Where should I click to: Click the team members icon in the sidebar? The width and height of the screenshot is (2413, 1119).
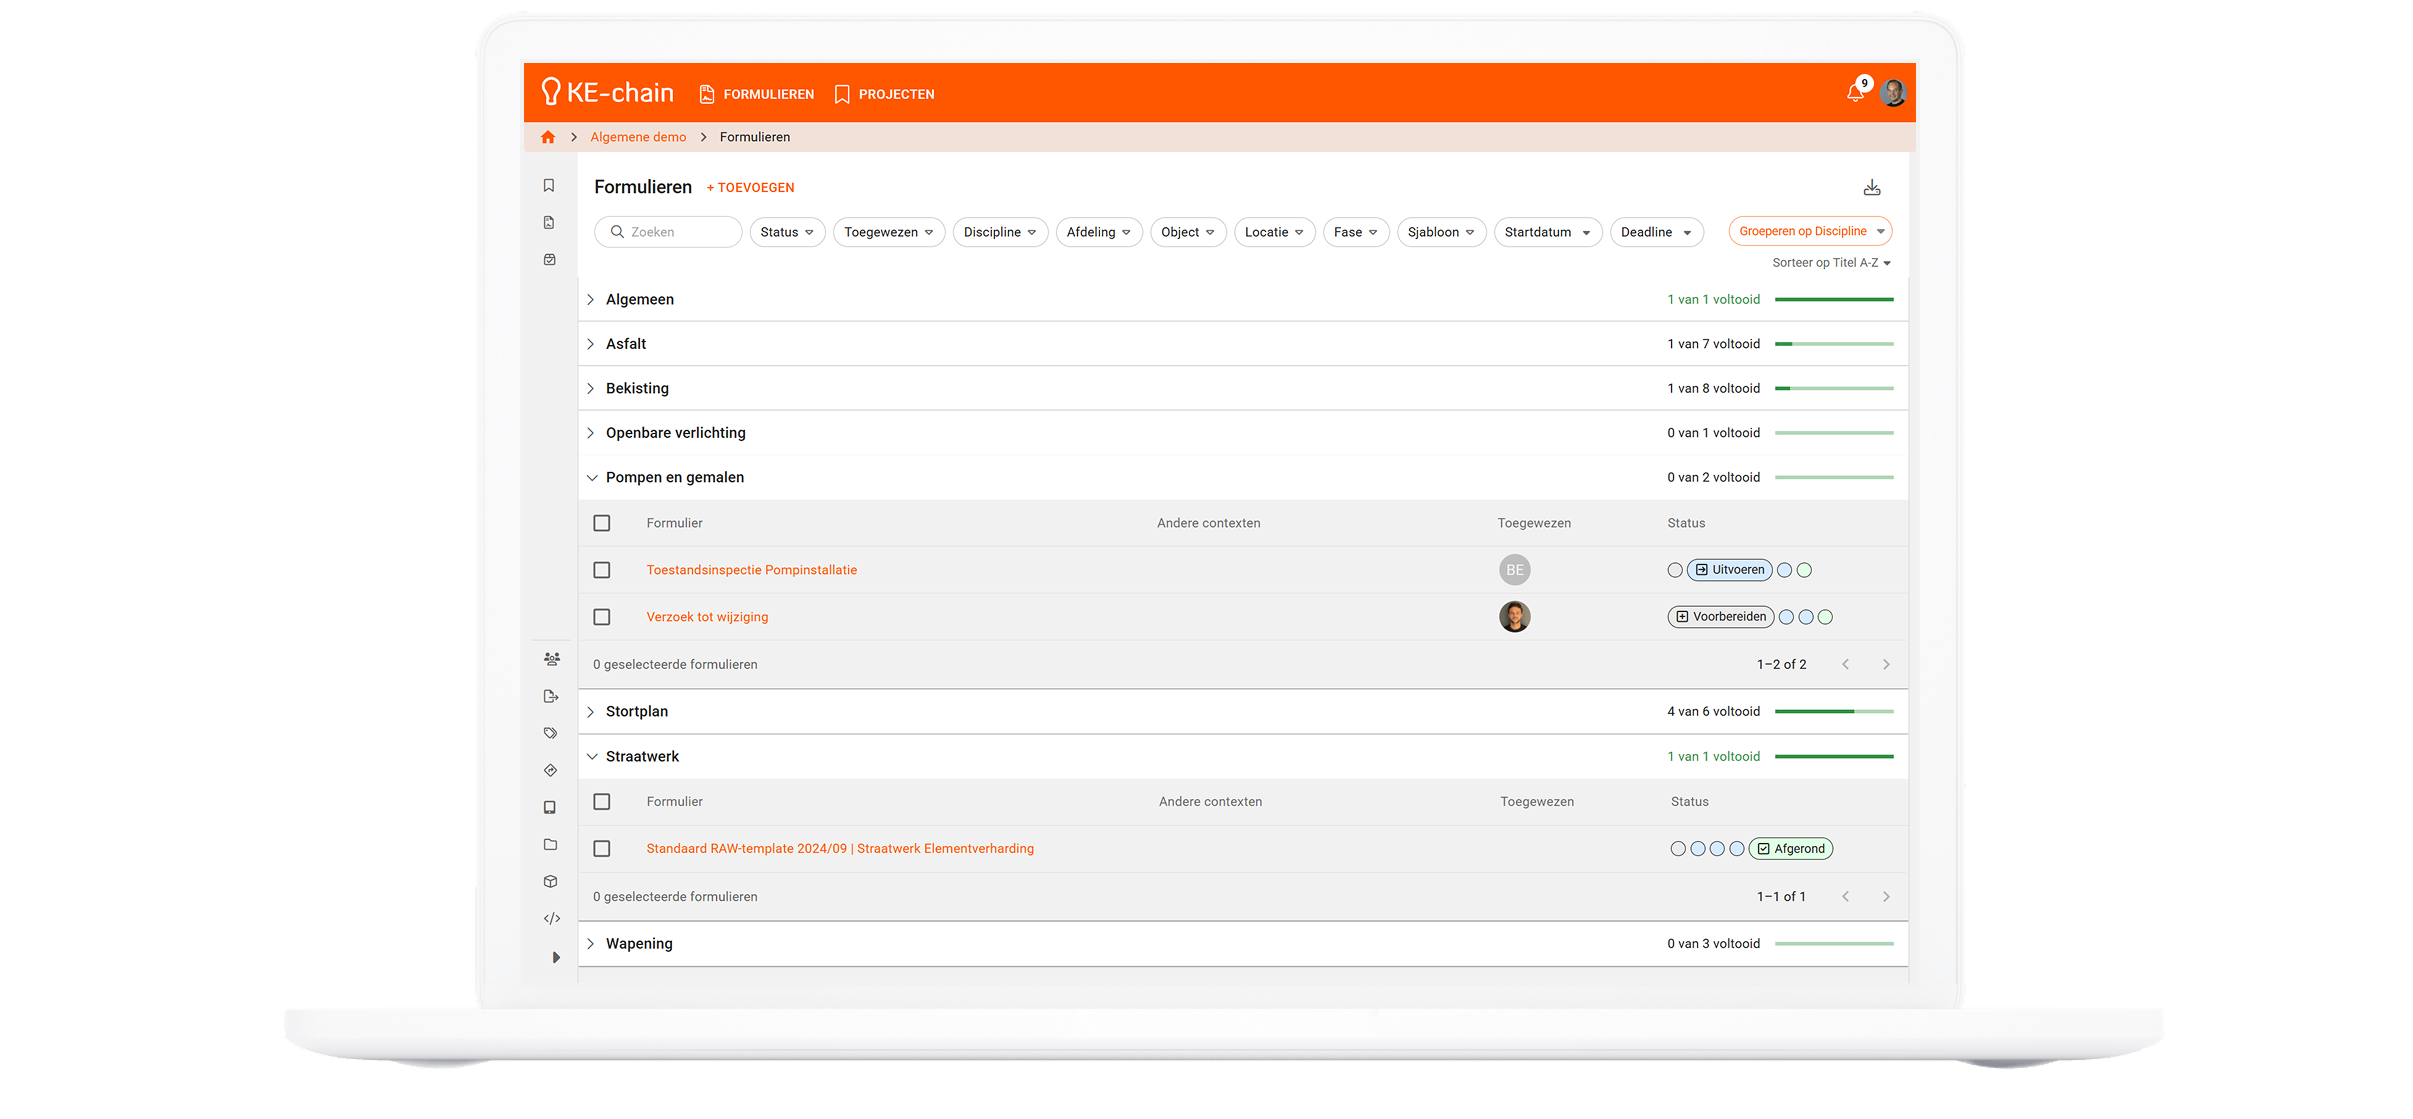click(x=551, y=659)
